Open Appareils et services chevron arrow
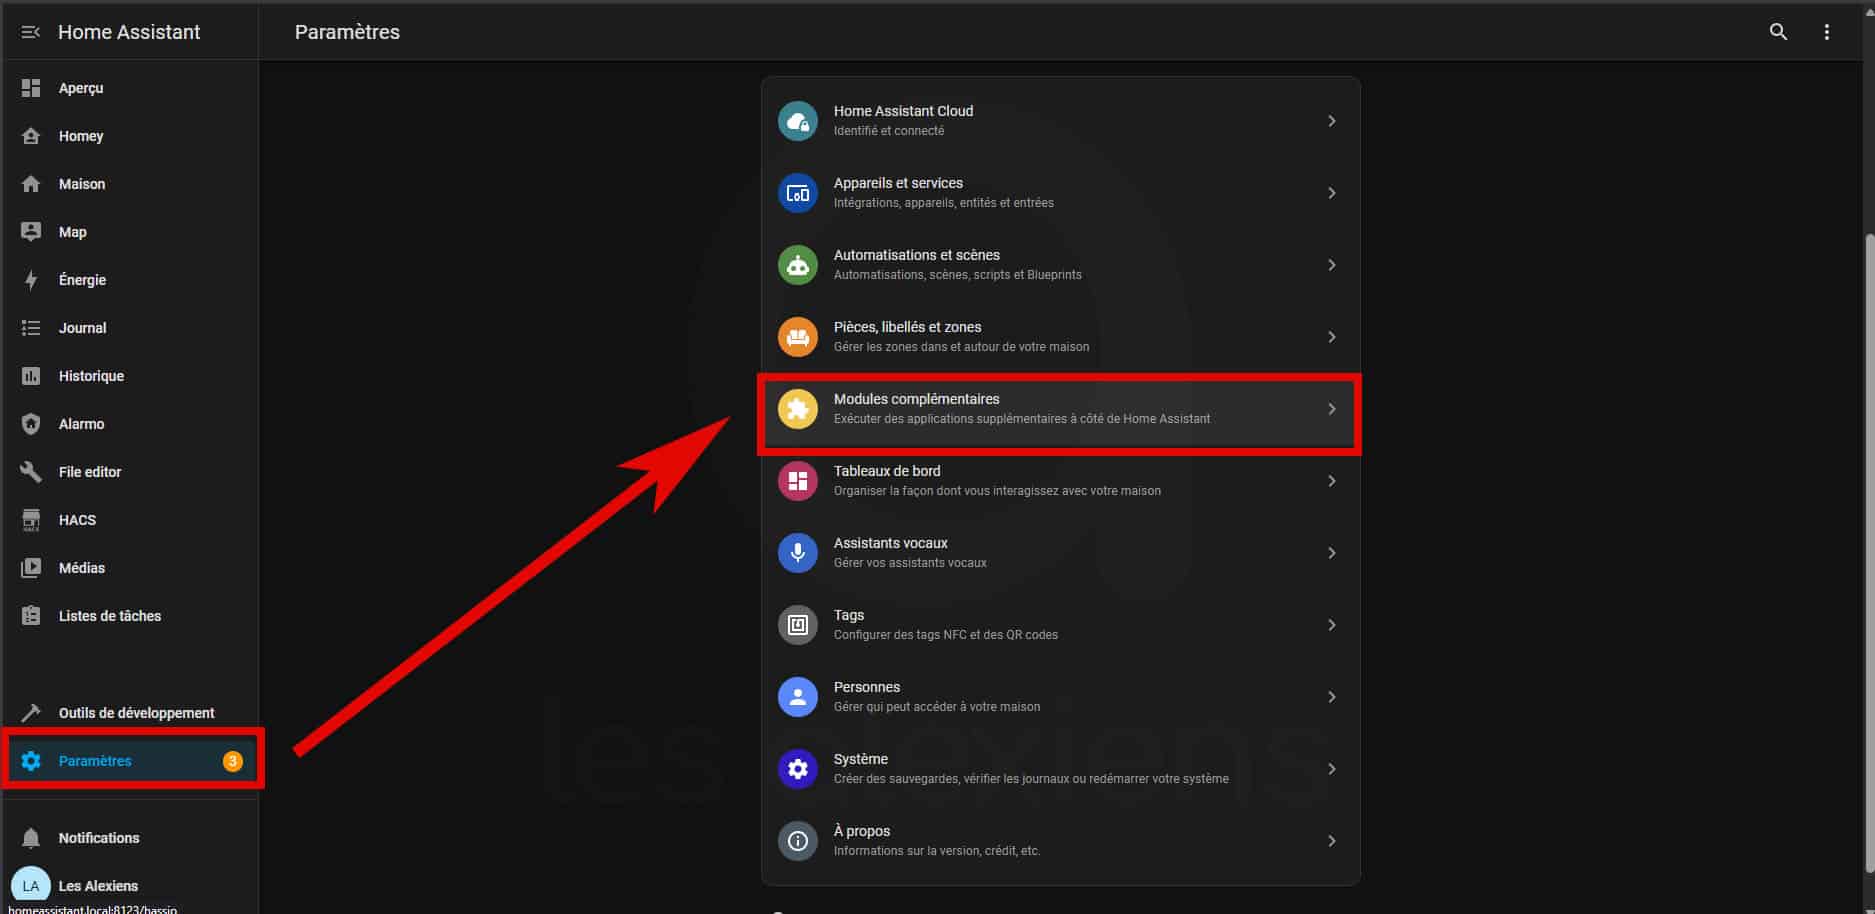1875x914 pixels. 1332,193
